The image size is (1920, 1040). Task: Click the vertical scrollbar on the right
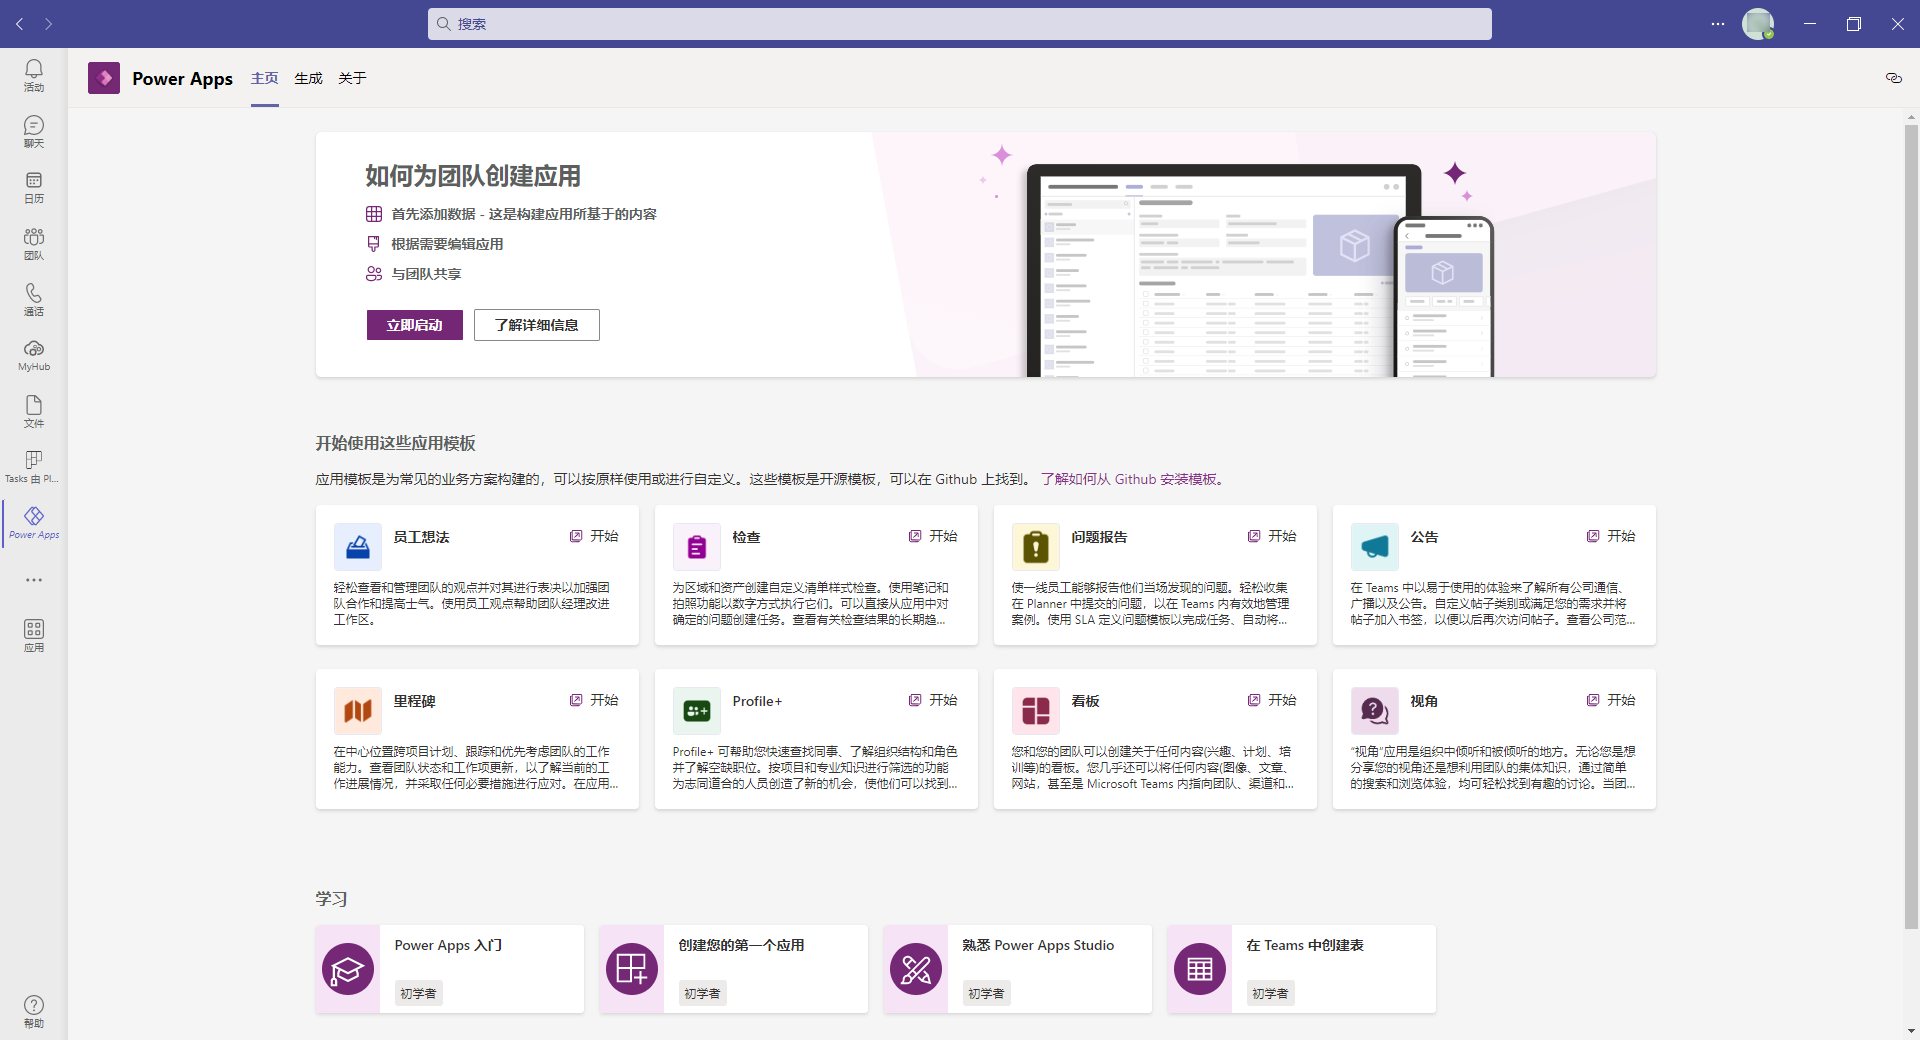(x=1911, y=525)
